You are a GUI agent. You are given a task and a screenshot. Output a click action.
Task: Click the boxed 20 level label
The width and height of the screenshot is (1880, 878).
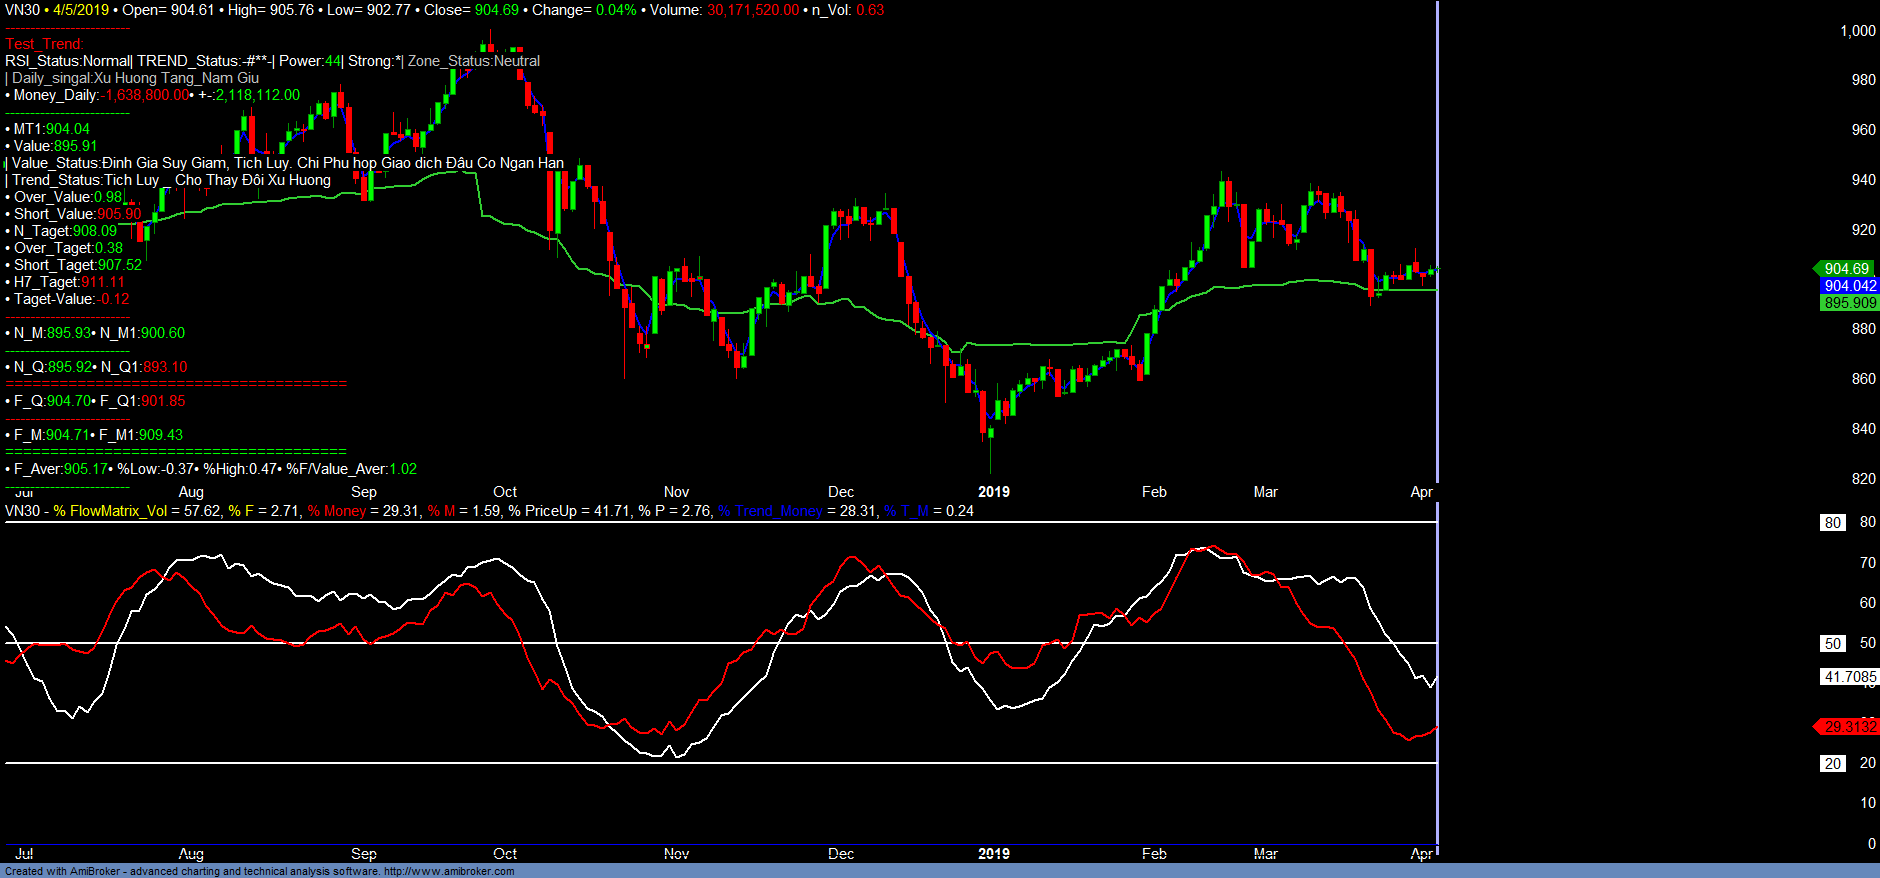point(1832,764)
